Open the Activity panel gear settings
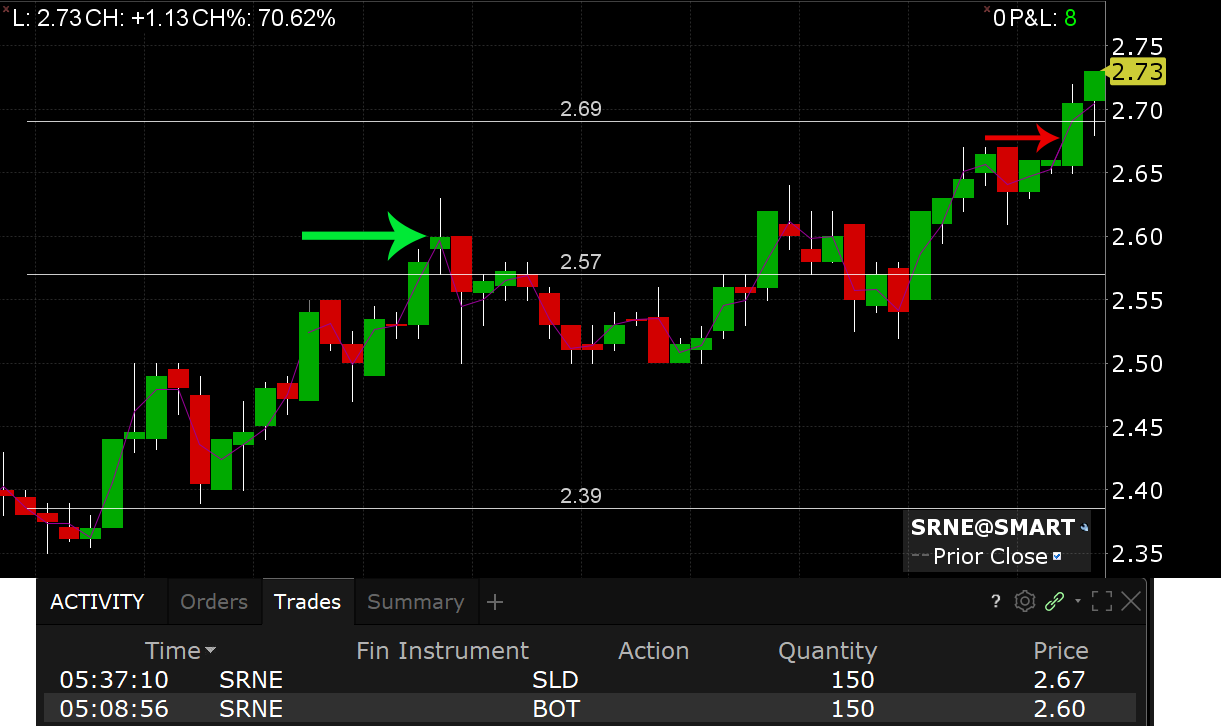Image resolution: width=1221 pixels, height=726 pixels. [x=1024, y=601]
